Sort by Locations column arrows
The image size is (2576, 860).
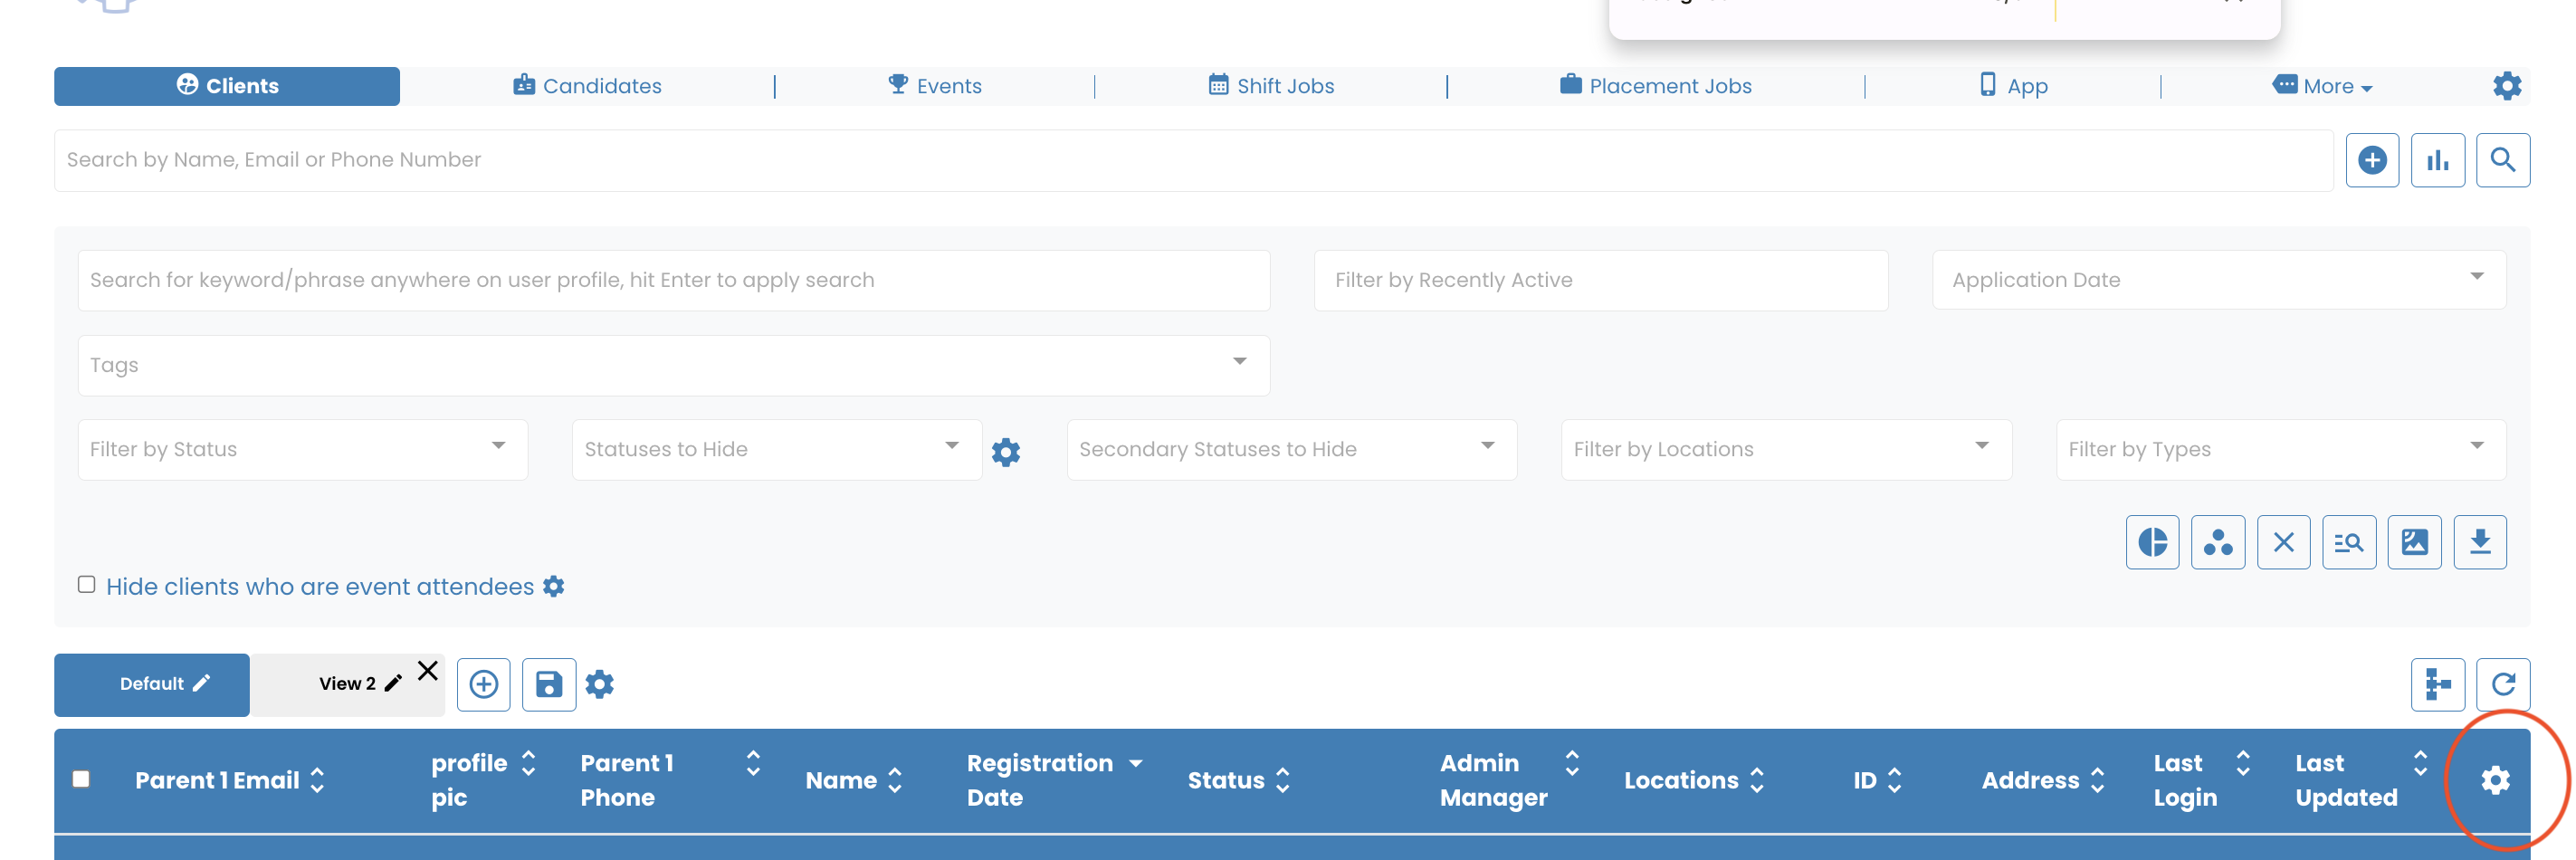[1756, 780]
